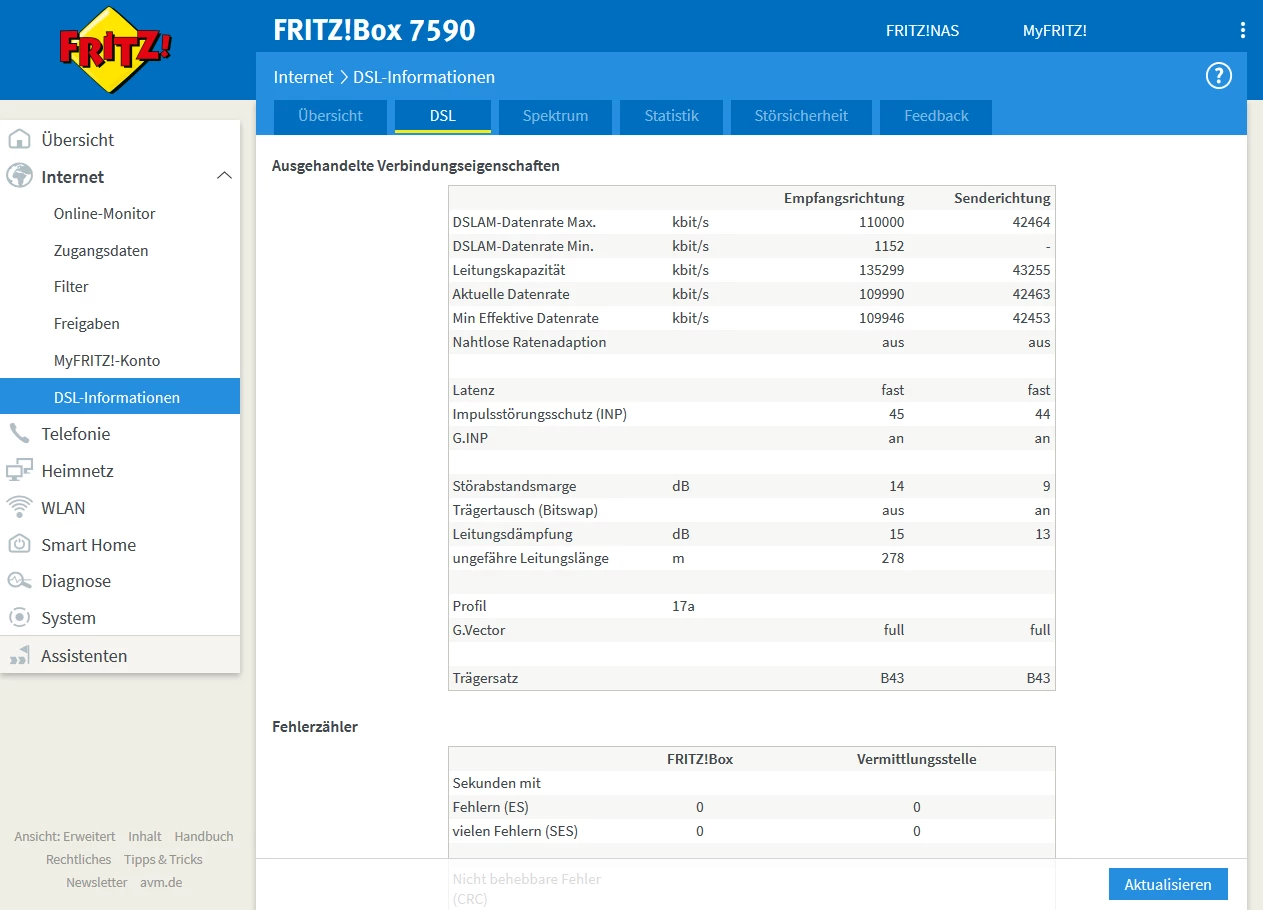
Task: Click the Übersicht home icon in sidebar
Action: pos(19,140)
